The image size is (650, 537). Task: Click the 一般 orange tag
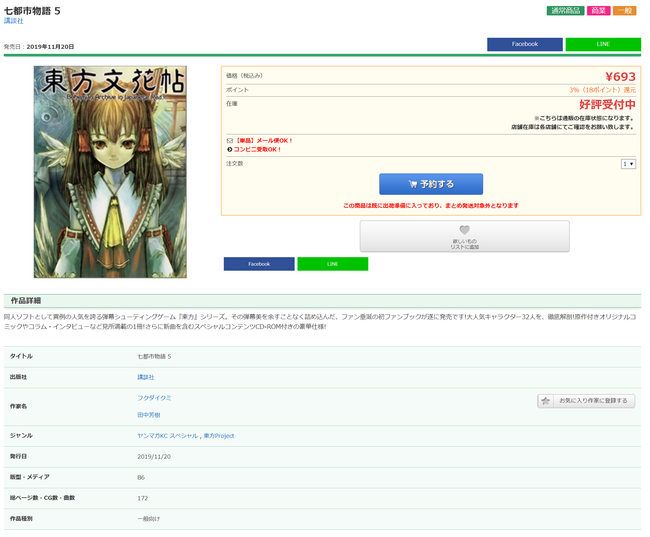click(x=625, y=11)
